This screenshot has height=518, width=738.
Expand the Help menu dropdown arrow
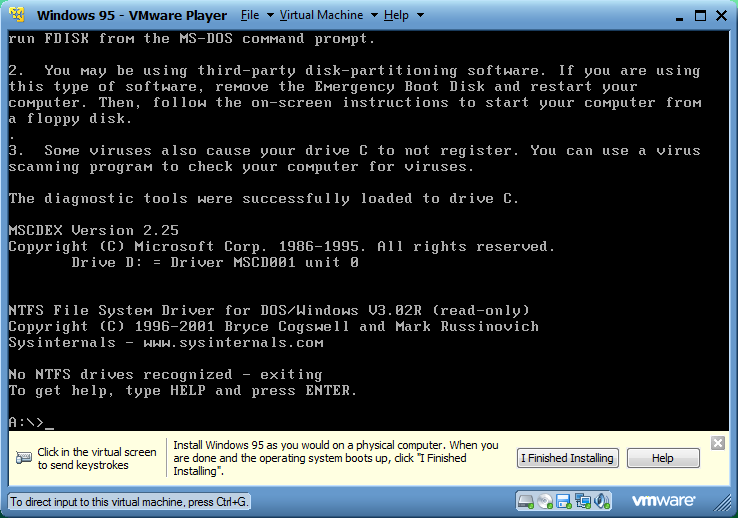420,15
